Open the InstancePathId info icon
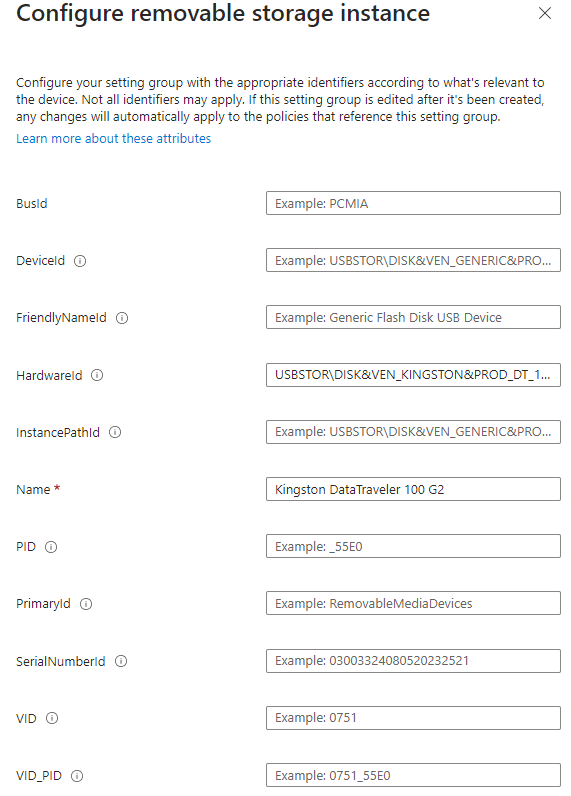The image size is (571, 796). pos(115,432)
